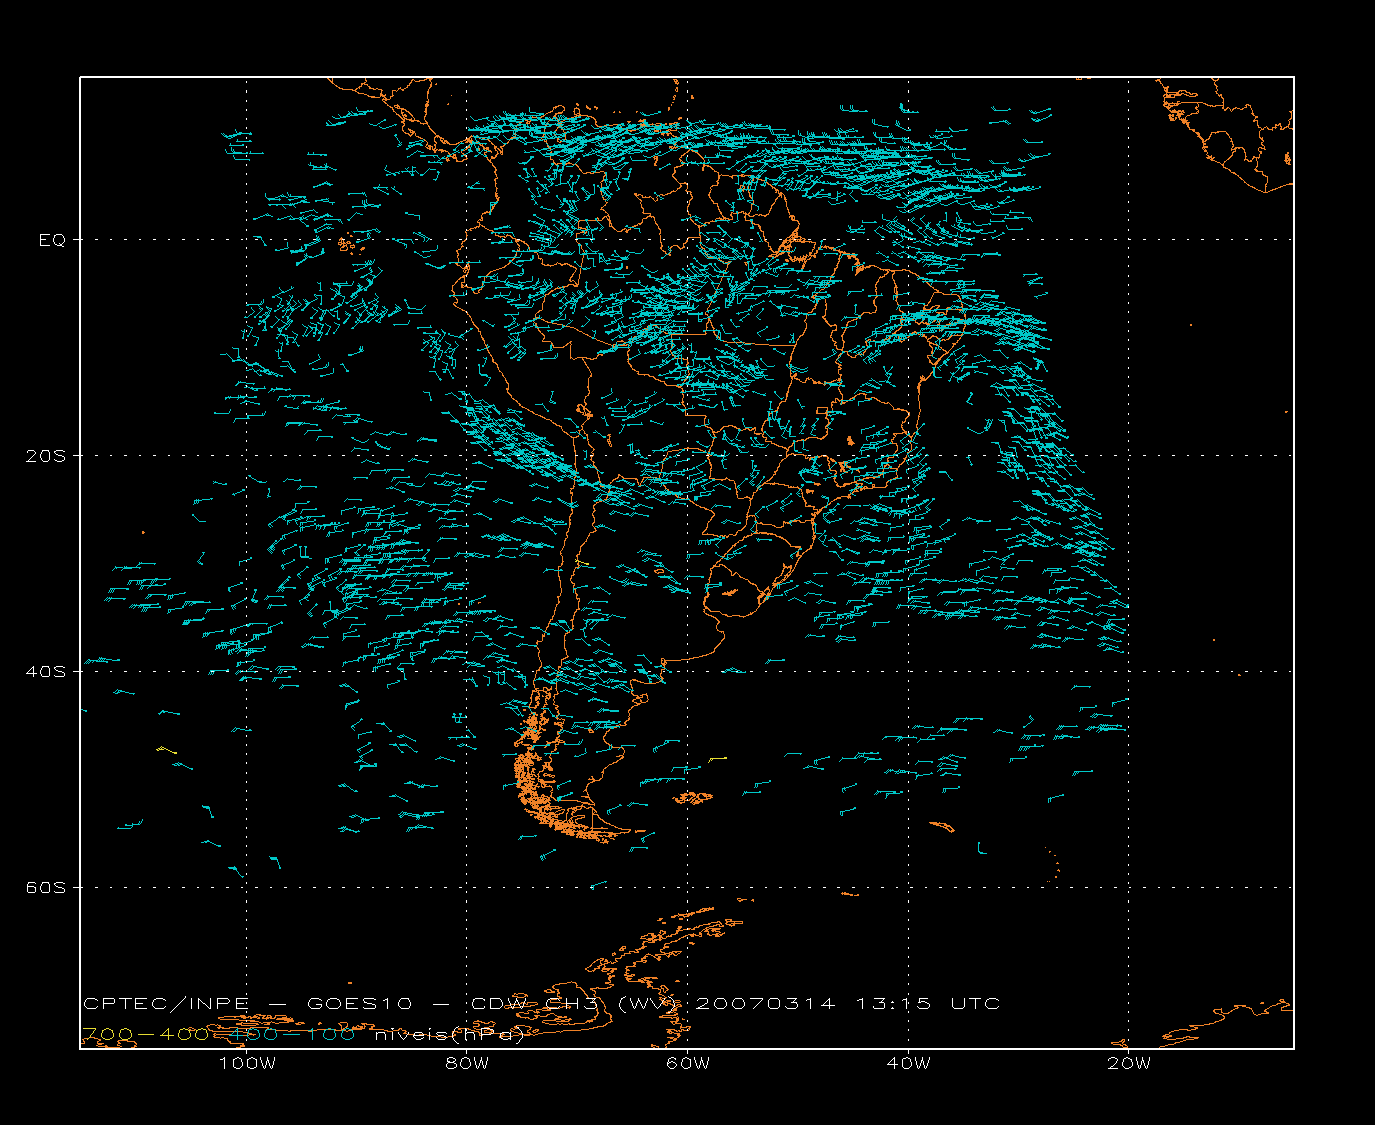
Task: Click the 20S latitude label
Action: [45, 455]
